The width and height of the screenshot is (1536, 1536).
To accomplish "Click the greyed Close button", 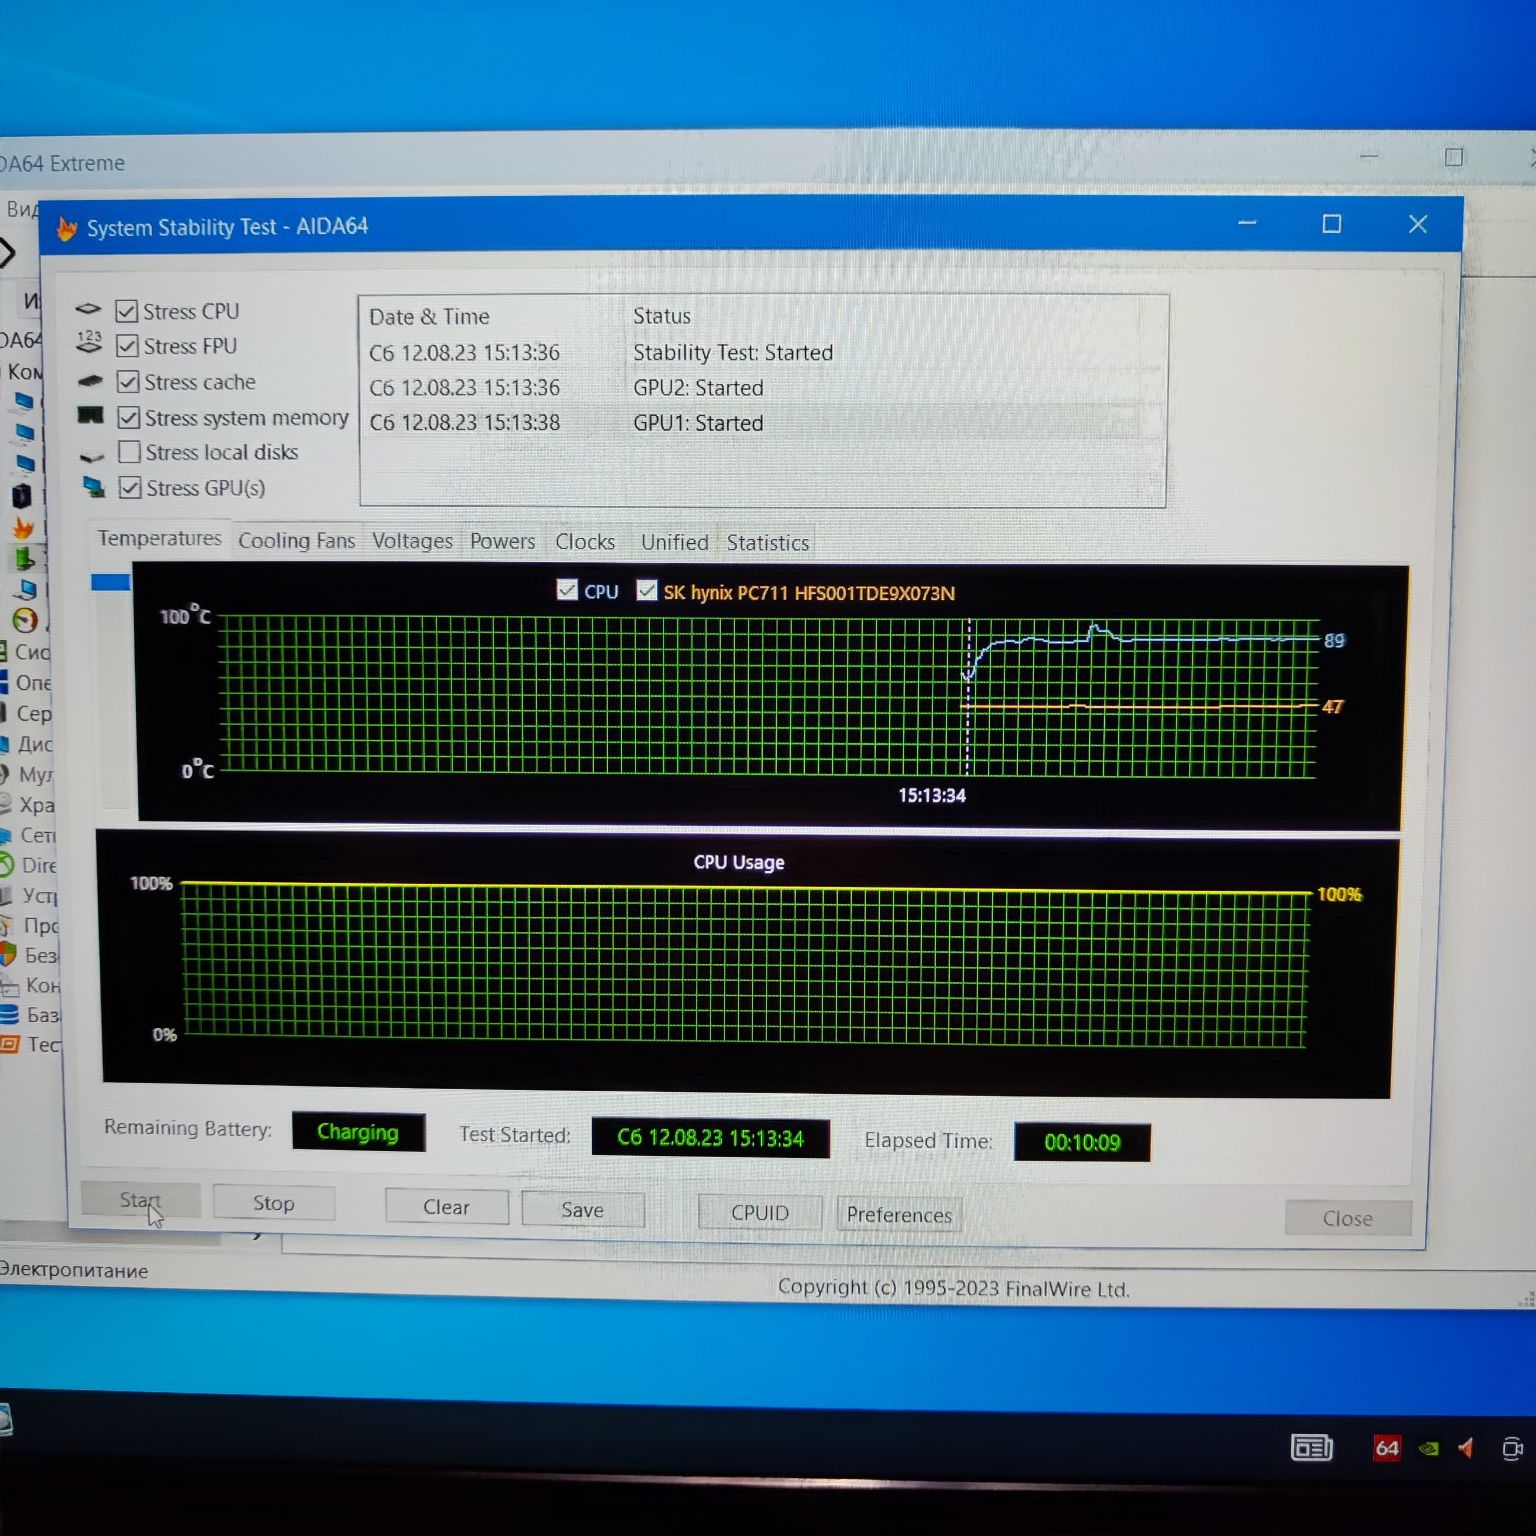I will 1347,1218.
